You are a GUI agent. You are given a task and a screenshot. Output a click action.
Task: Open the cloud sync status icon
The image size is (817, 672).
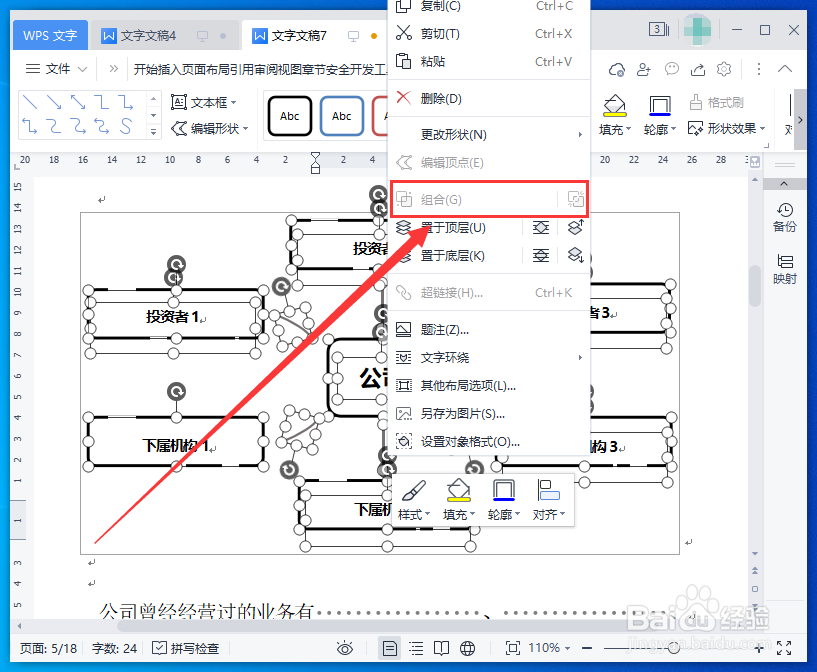[x=616, y=69]
